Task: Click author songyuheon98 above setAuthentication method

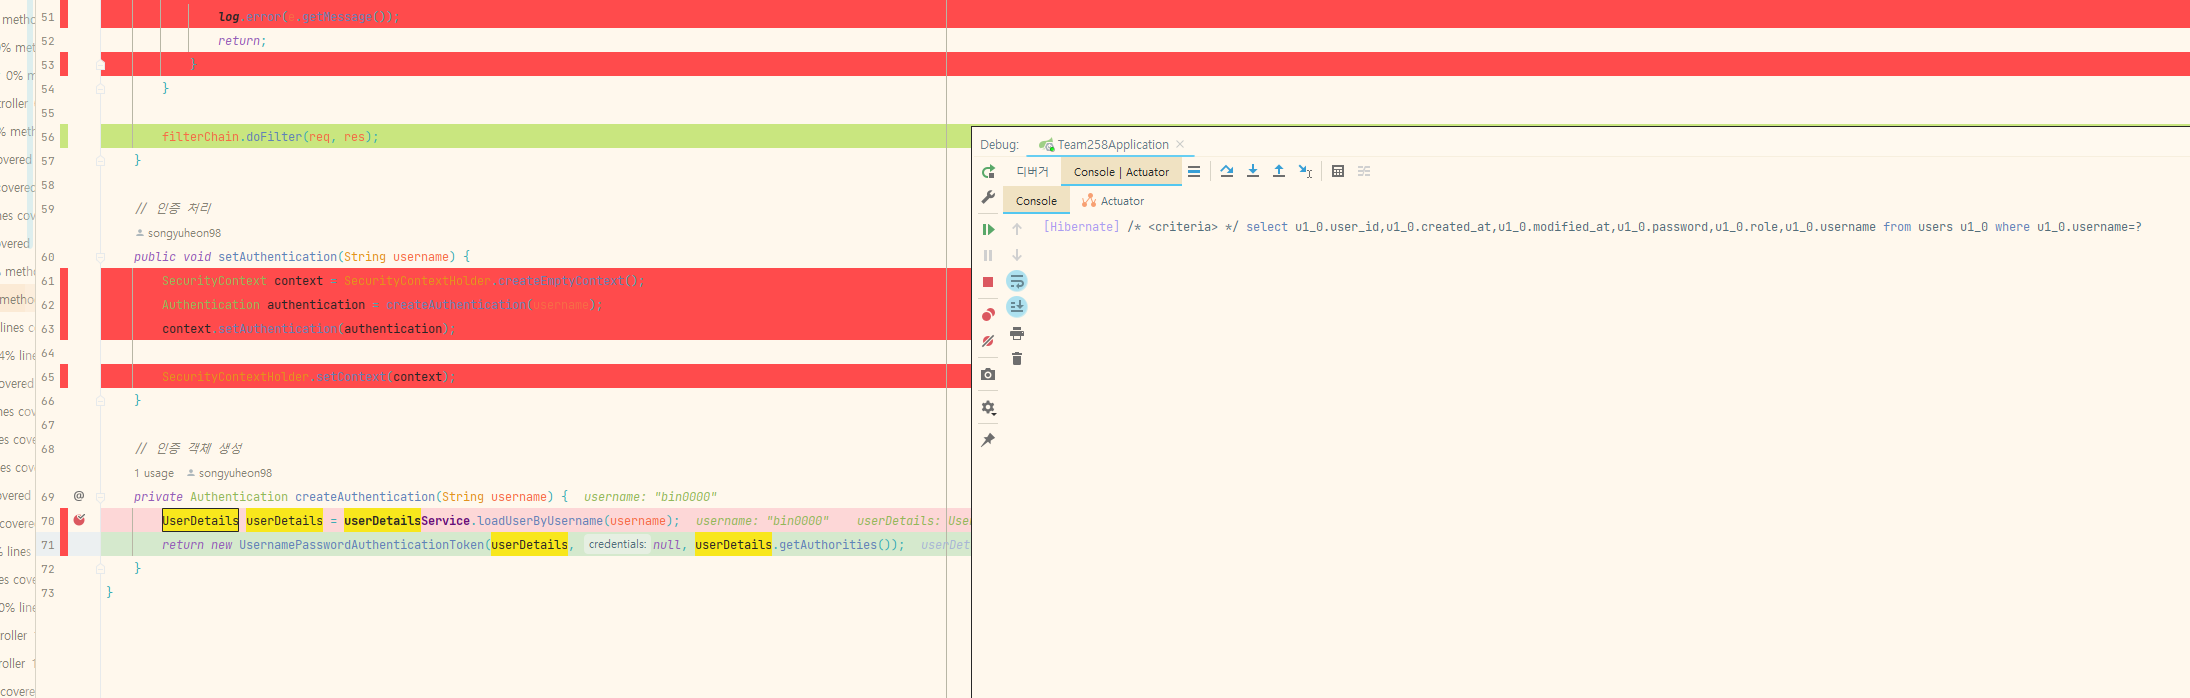Action: 178,233
